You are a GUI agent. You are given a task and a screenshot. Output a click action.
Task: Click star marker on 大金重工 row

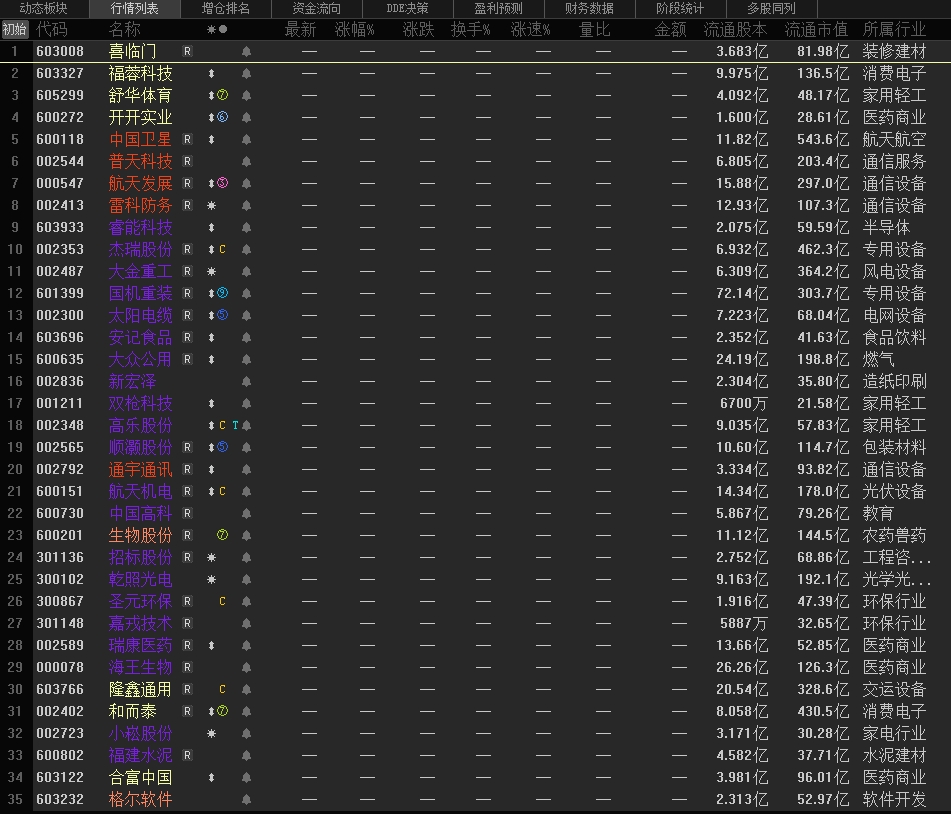[x=211, y=271]
